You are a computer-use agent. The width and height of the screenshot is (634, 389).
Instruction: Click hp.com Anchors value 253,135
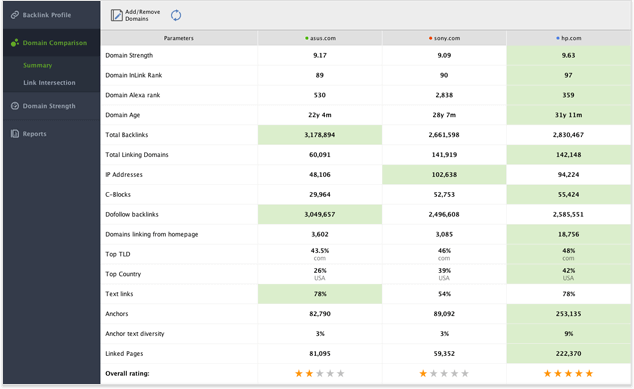568,314
